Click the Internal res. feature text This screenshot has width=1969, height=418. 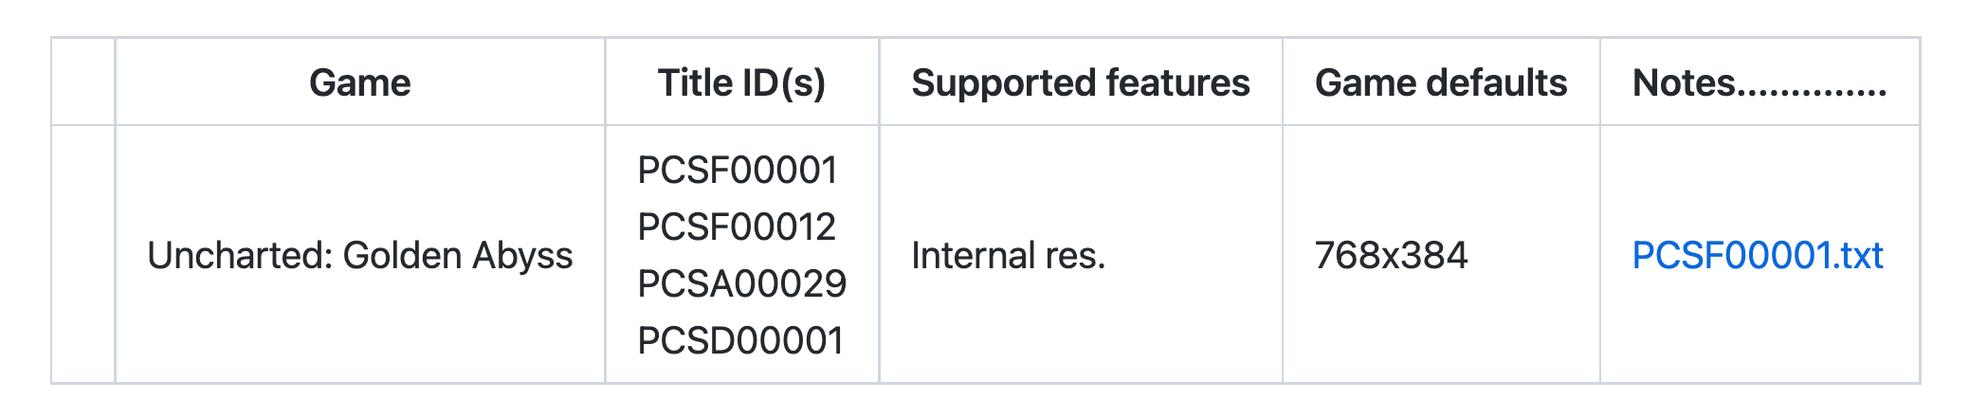[x=1008, y=256]
